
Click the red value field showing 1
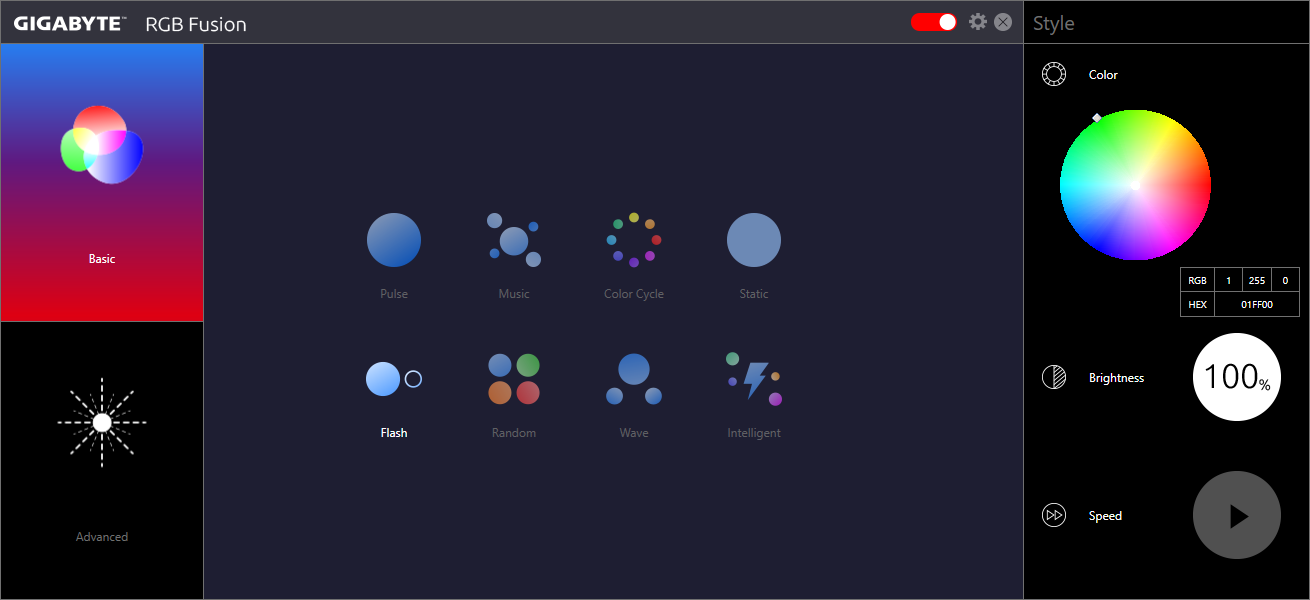tap(1228, 281)
